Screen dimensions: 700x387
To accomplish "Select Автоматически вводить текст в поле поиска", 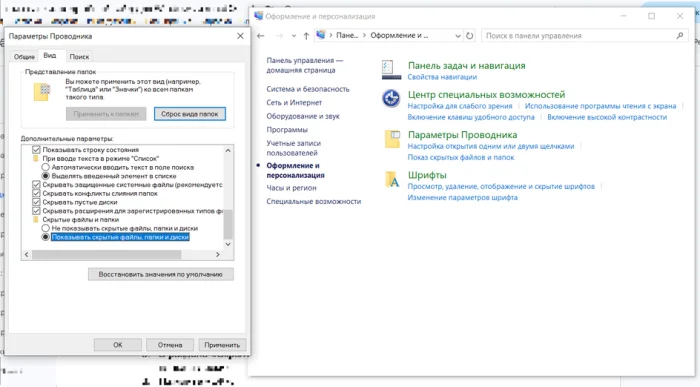I will 46,167.
